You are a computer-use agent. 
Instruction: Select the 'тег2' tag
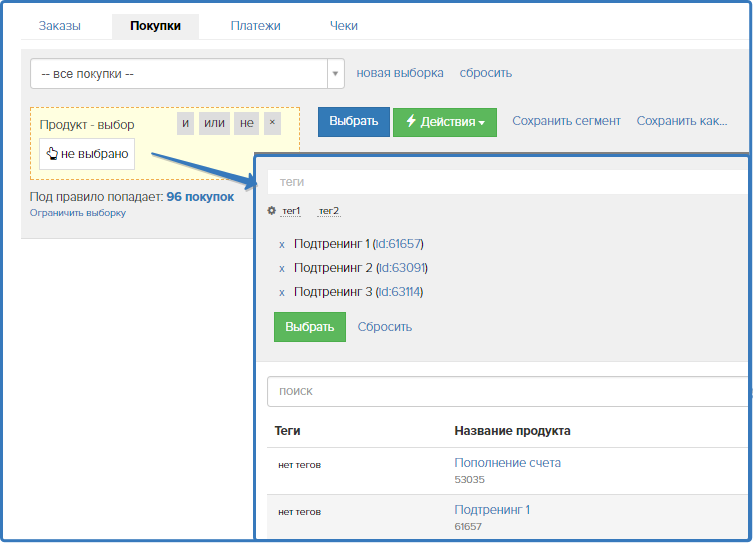click(329, 211)
